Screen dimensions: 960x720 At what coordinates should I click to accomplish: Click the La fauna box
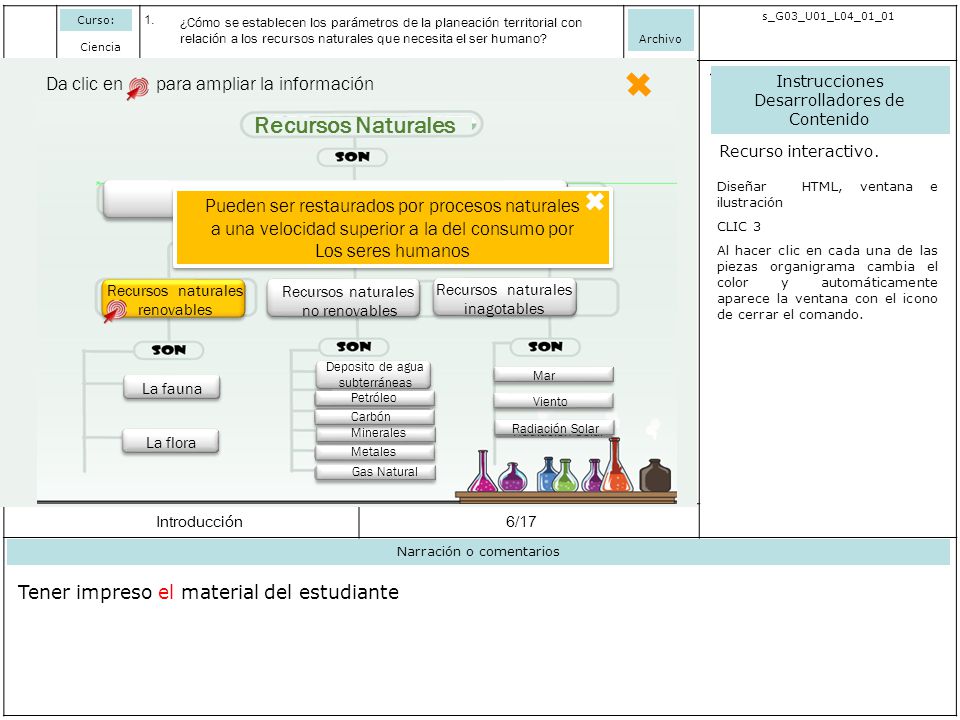[171, 389]
